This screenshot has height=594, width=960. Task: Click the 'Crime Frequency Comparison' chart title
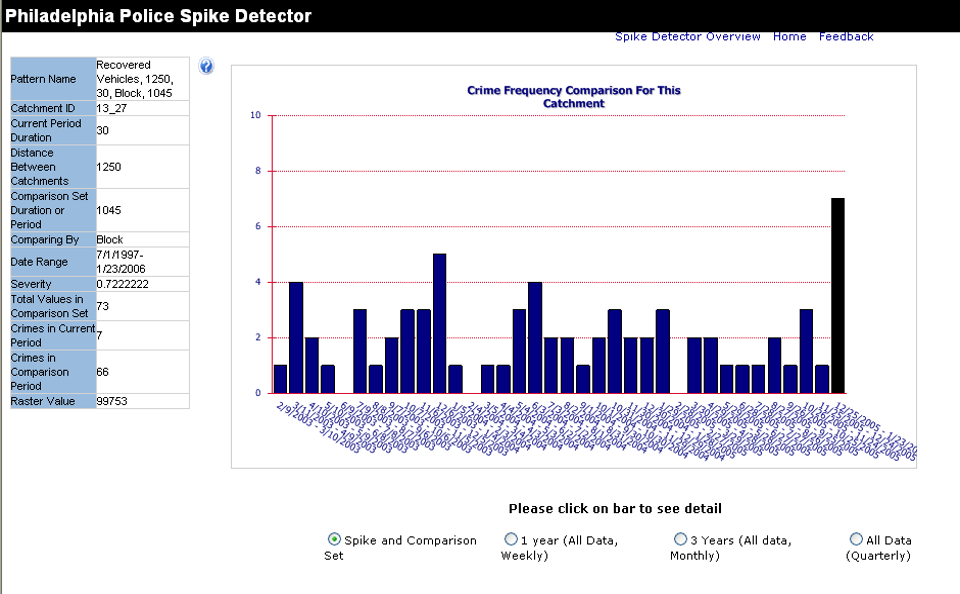573,95
